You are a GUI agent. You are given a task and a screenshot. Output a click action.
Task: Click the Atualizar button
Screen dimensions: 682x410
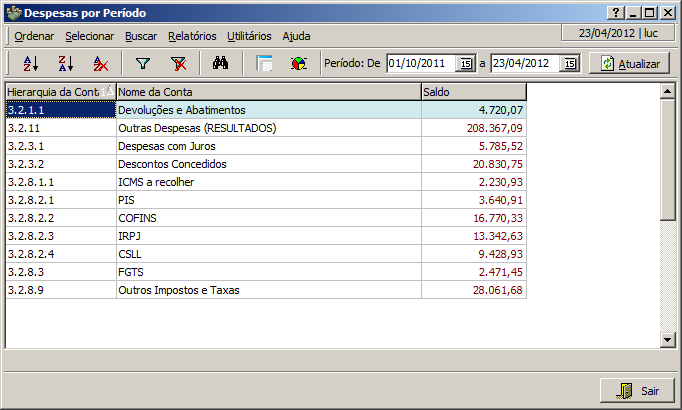pyautogui.click(x=630, y=63)
